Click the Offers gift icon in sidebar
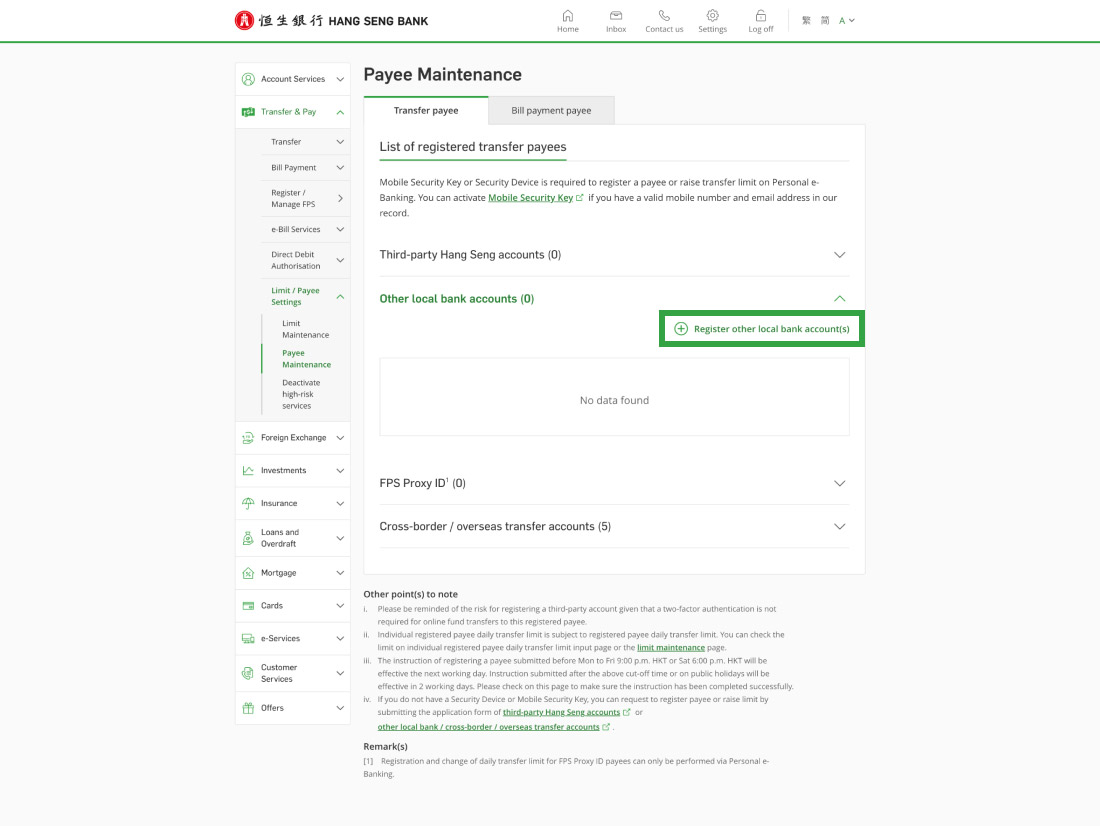This screenshot has height=826, width=1100. [x=248, y=708]
